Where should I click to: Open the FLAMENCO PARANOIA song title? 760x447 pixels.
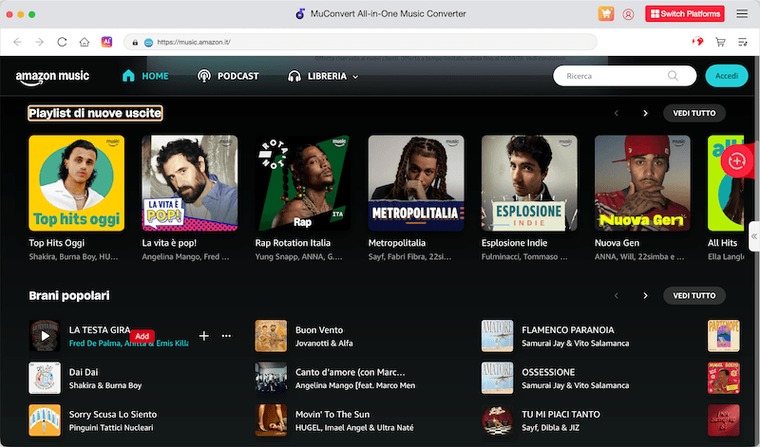pyautogui.click(x=568, y=330)
